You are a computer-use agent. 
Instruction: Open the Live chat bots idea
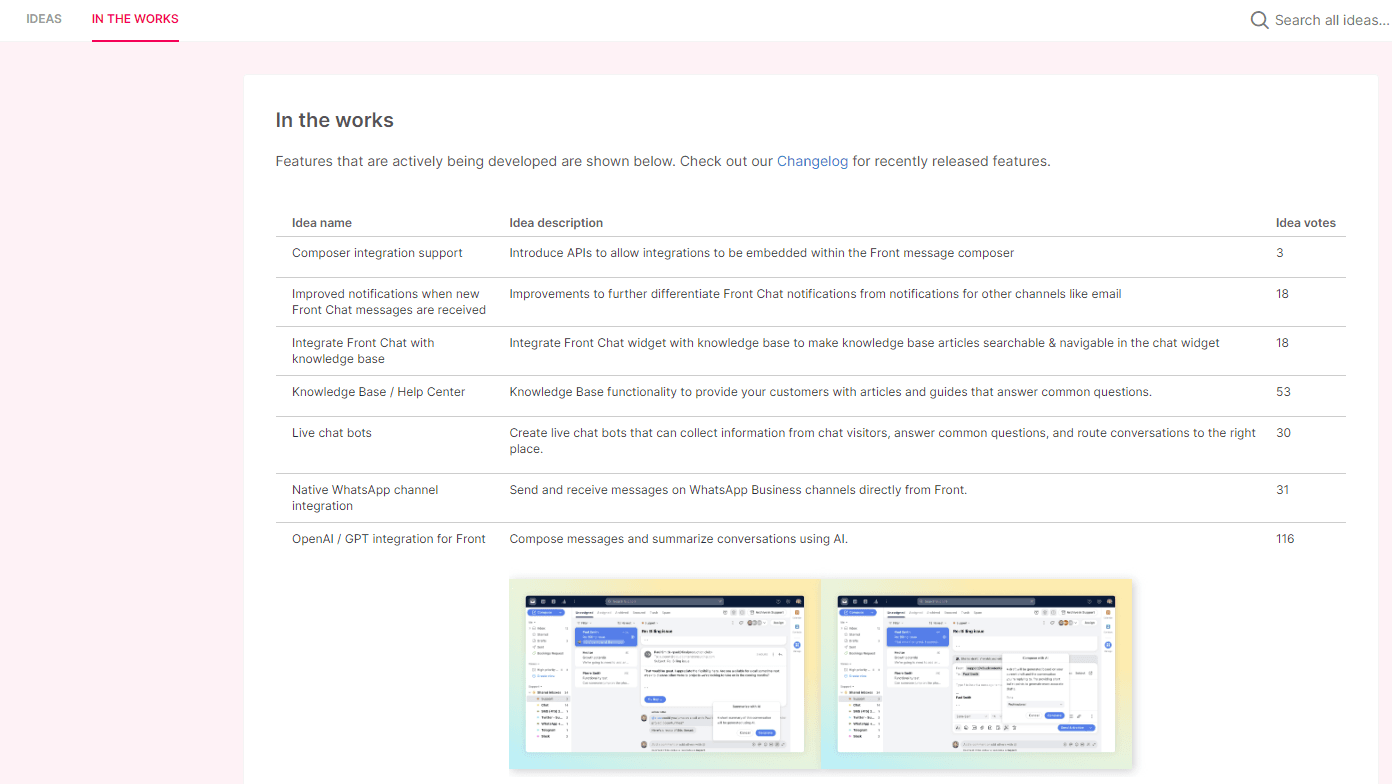click(x=332, y=433)
